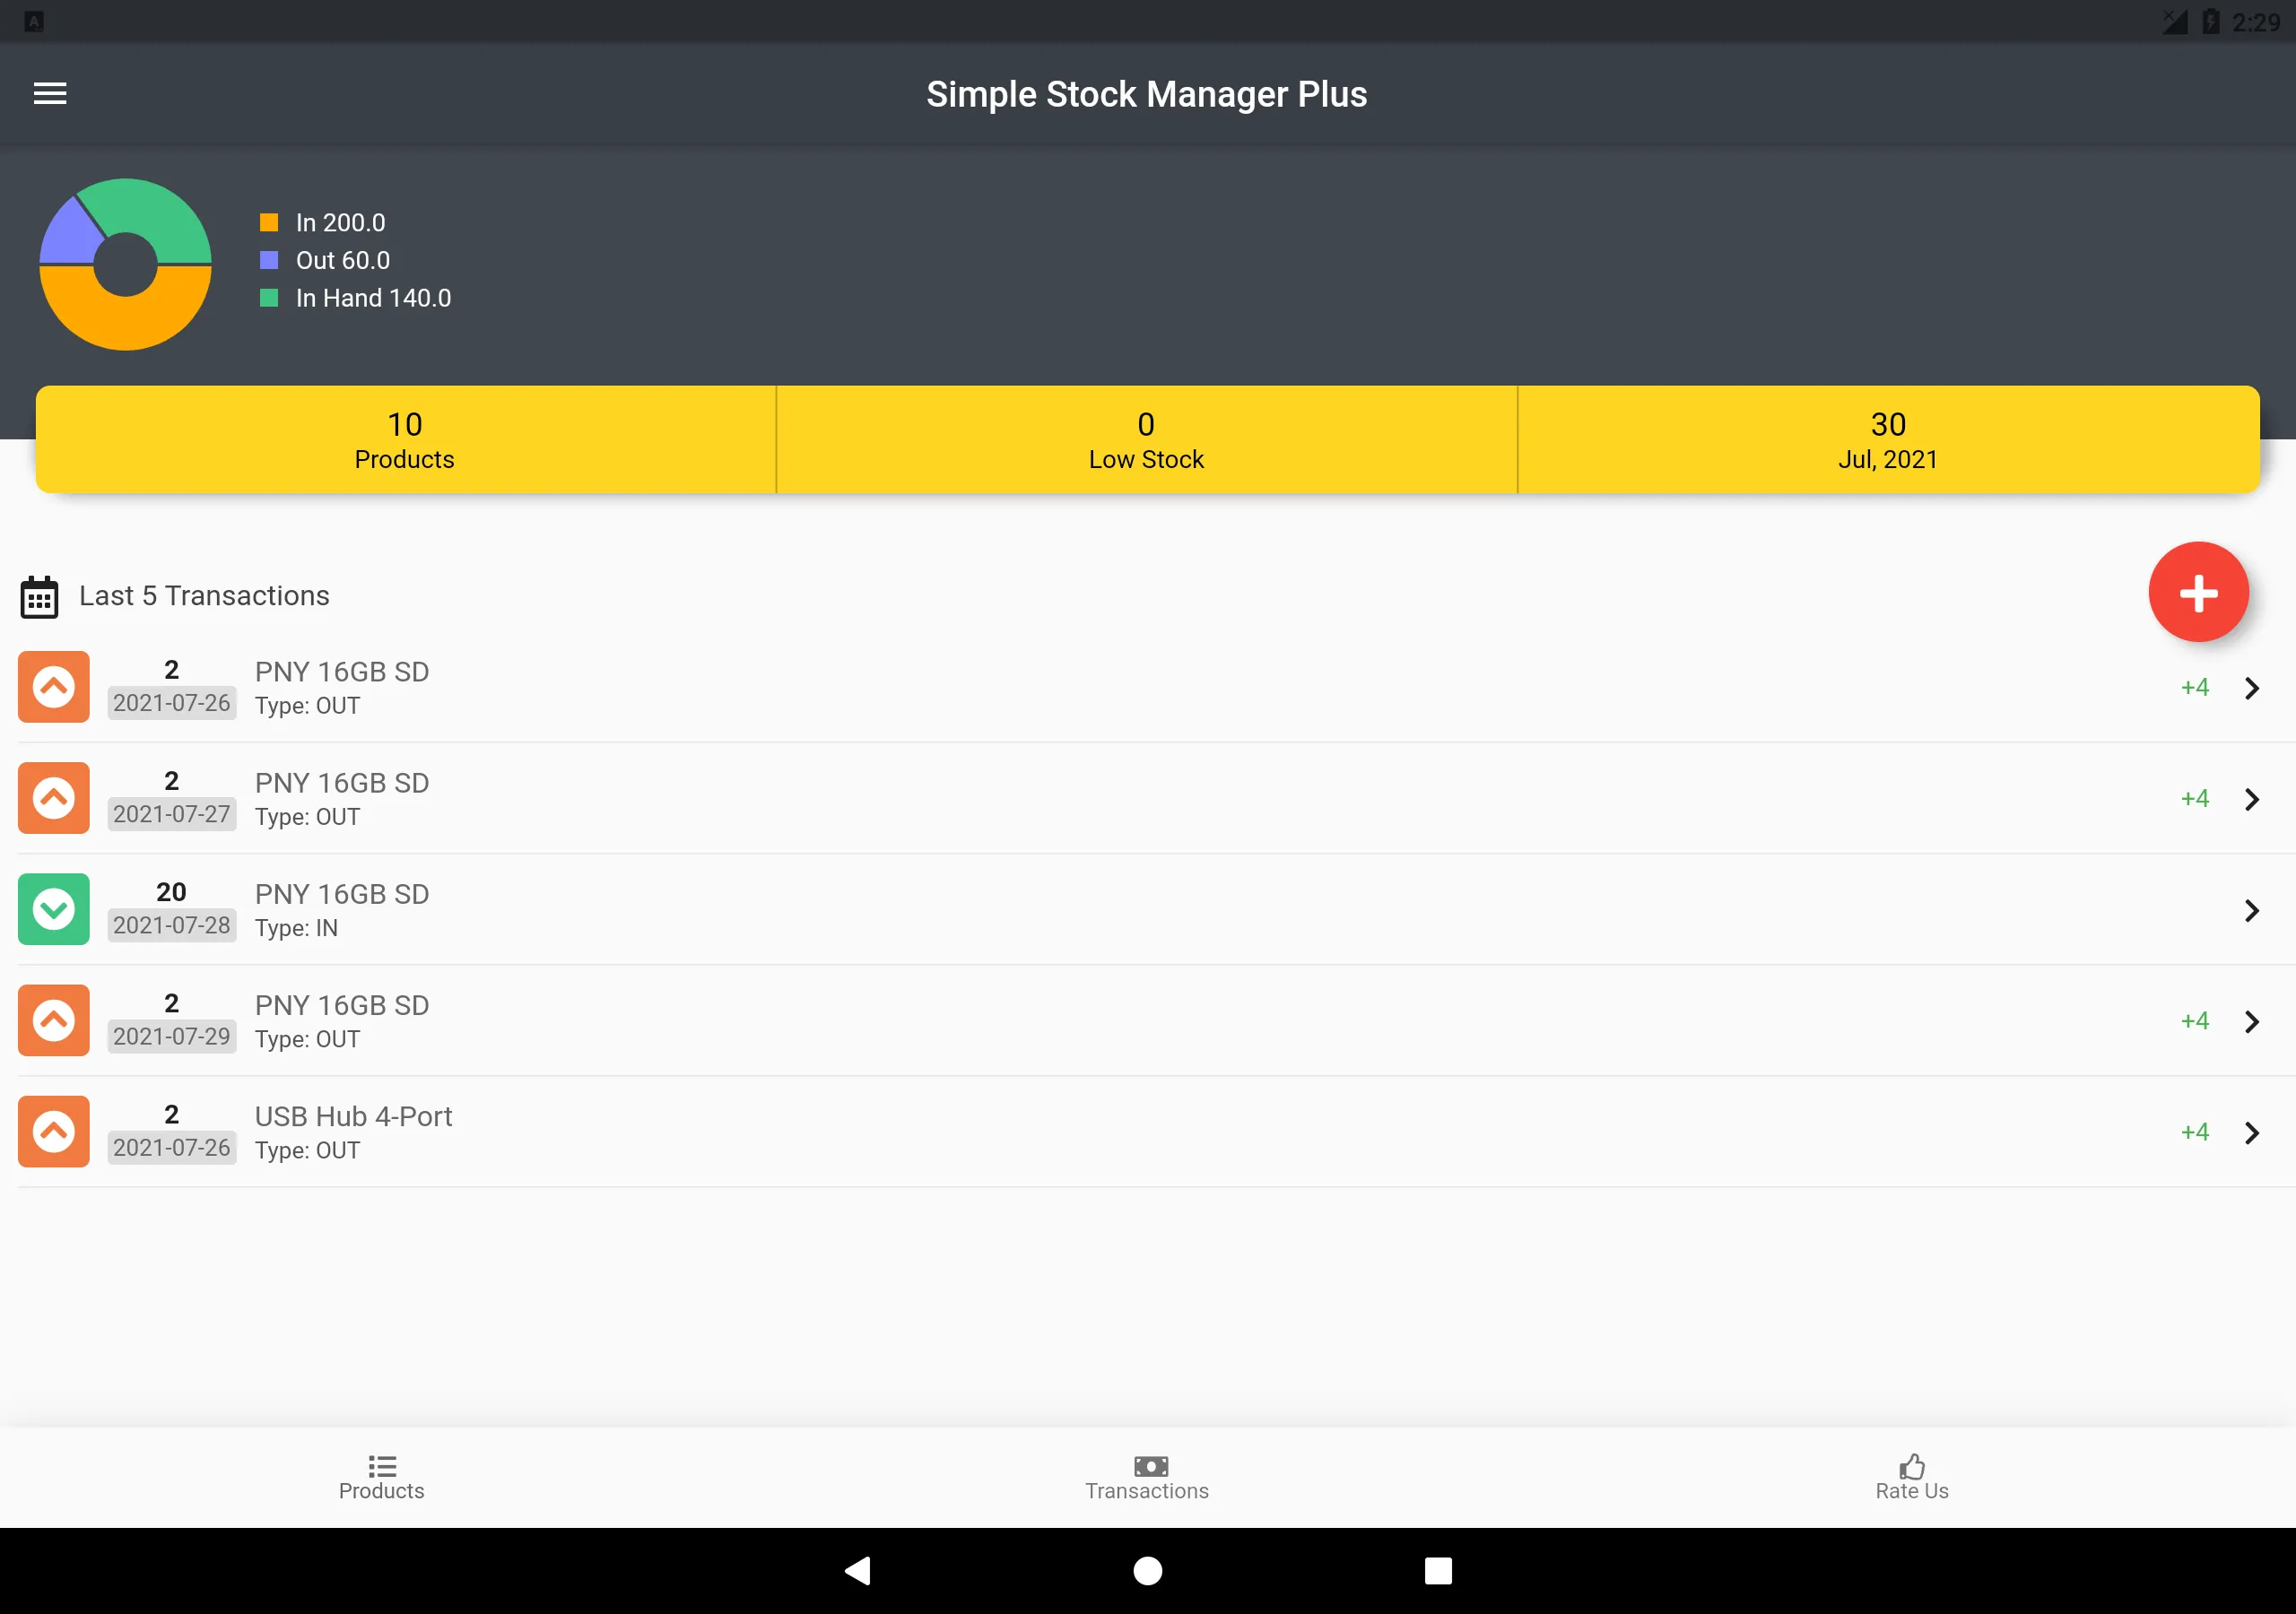Select the Products tab at bottom
The width and height of the screenshot is (2296, 1614).
tap(381, 1476)
